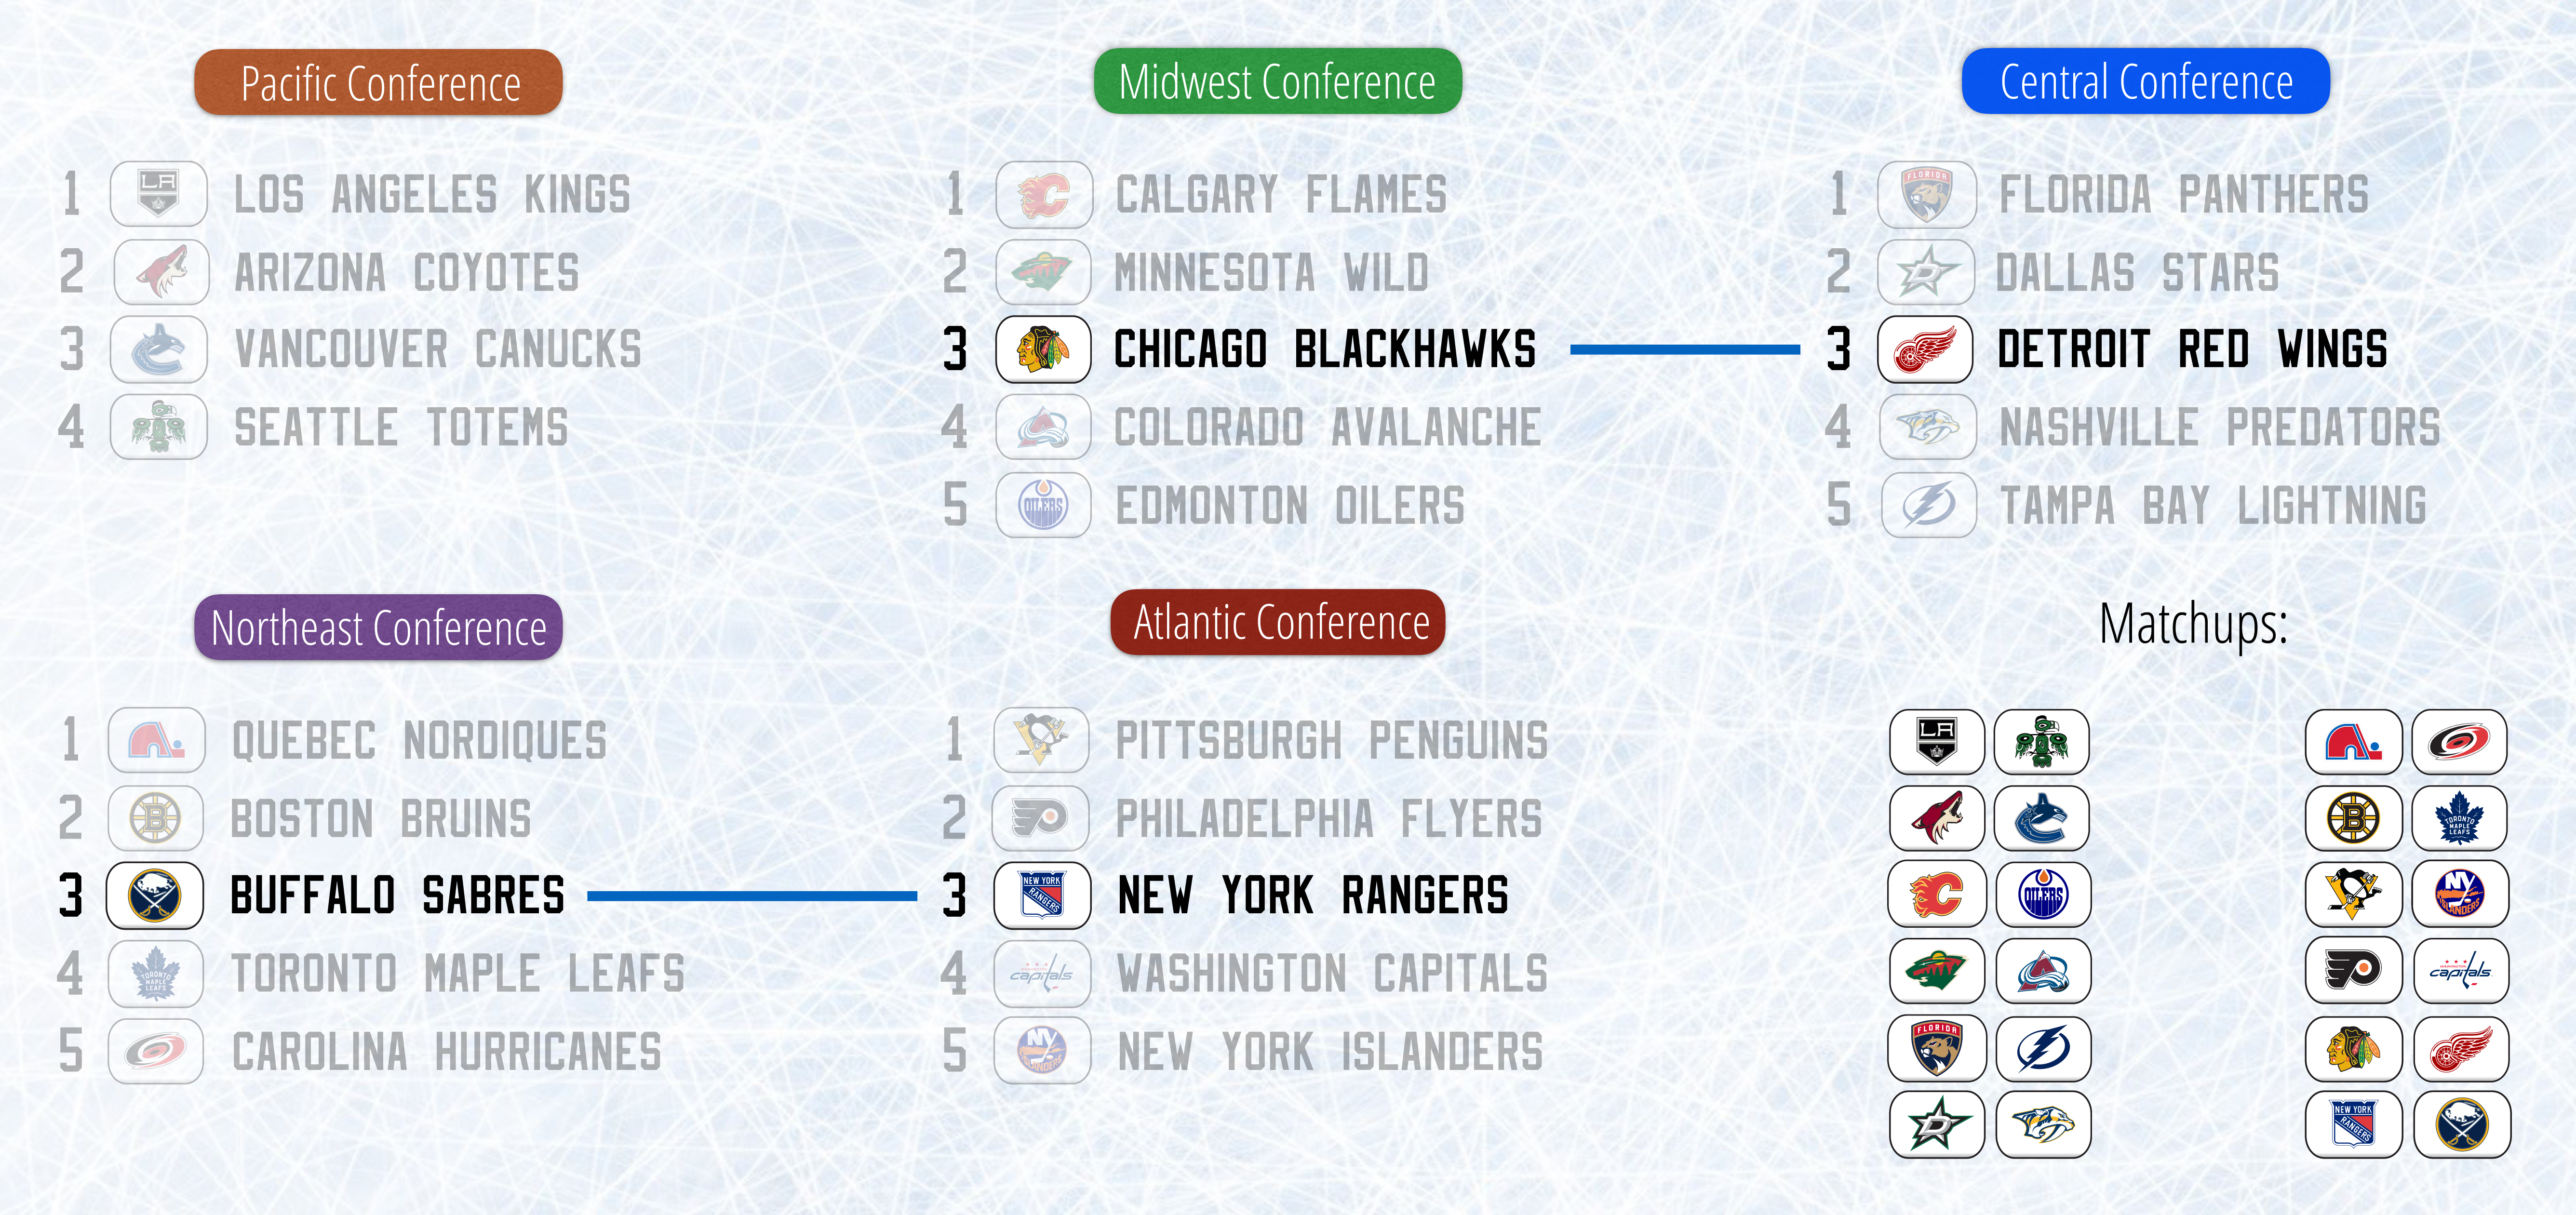This screenshot has width=2576, height=1215.
Task: Select the Northeast Conference label
Action: pyautogui.click(x=378, y=627)
